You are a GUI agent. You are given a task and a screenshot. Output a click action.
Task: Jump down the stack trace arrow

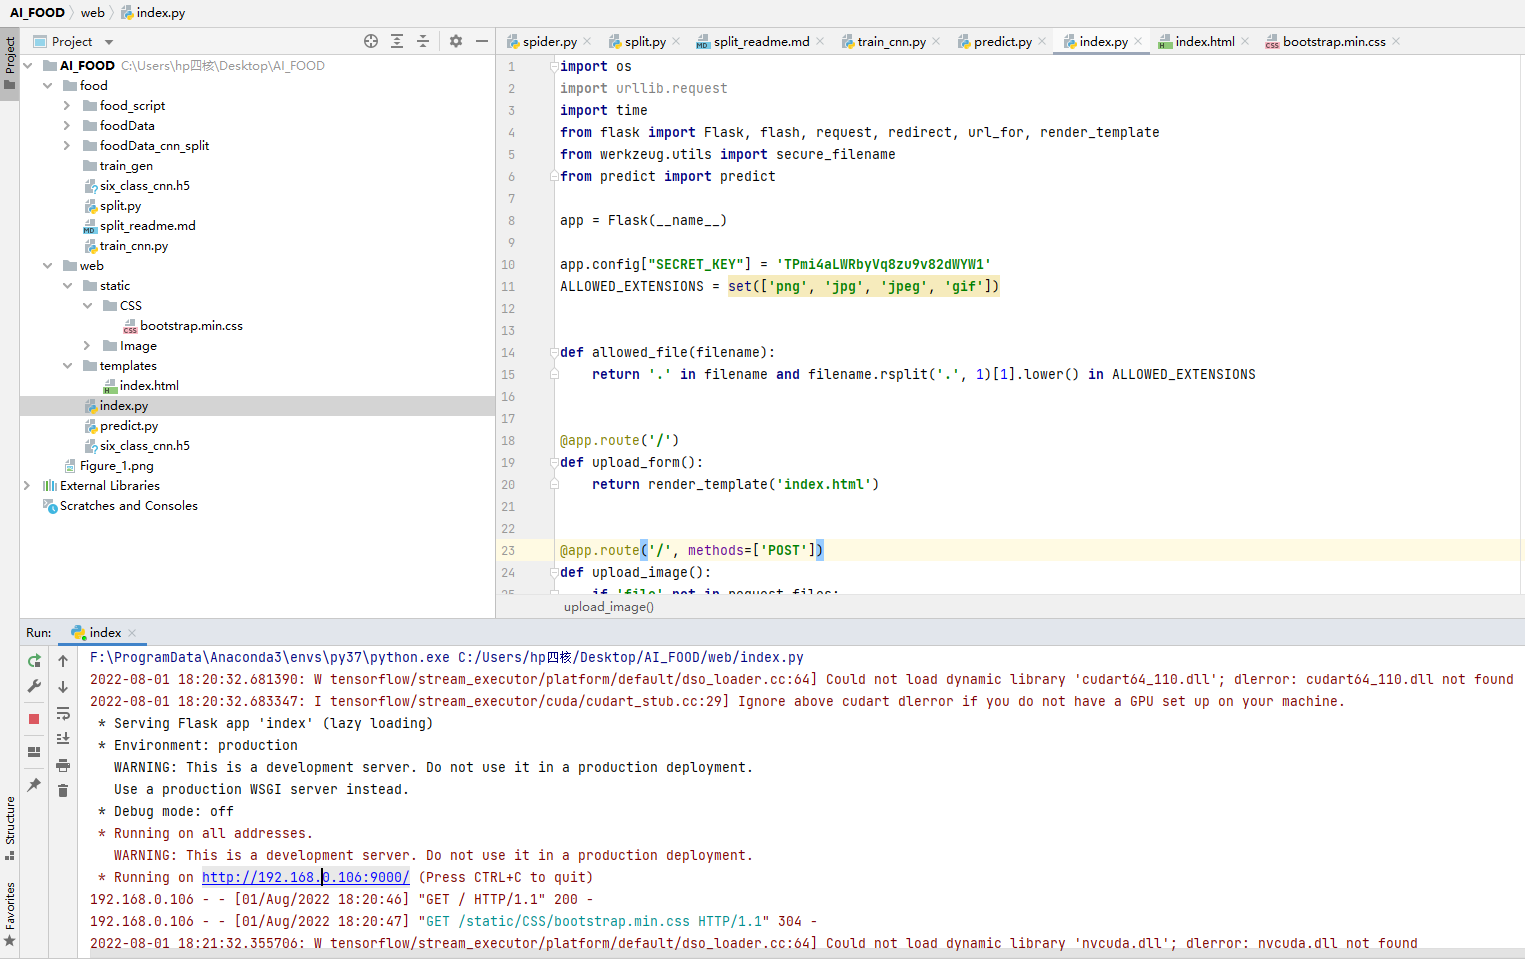click(63, 687)
